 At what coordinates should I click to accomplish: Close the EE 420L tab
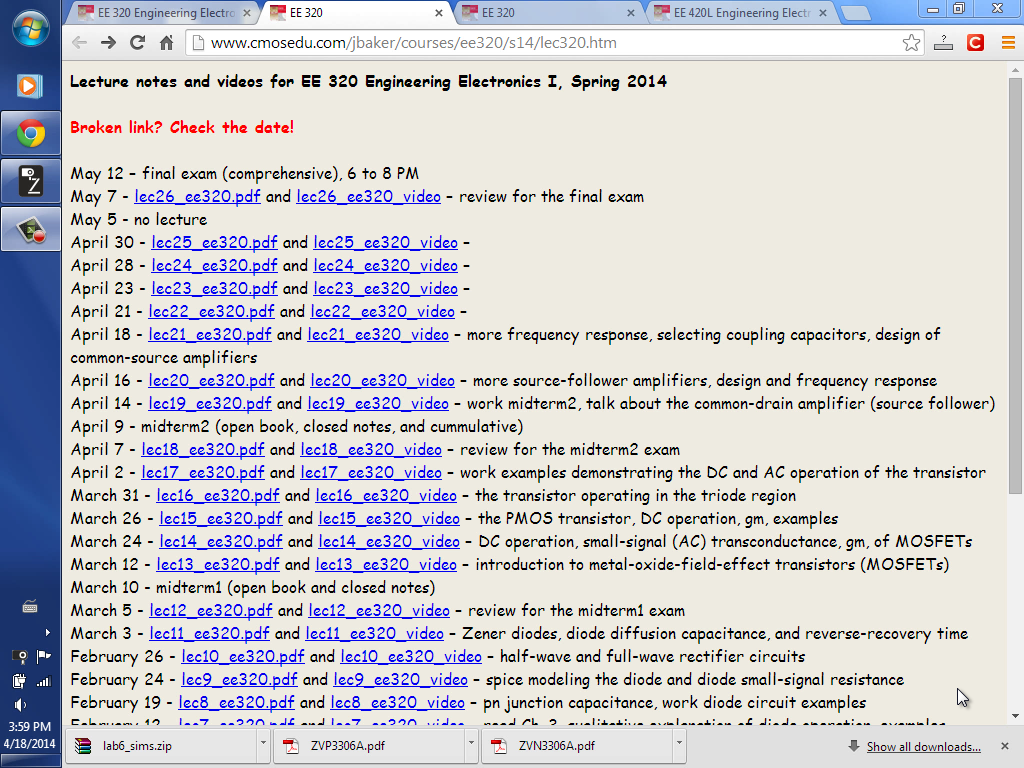coord(823,12)
